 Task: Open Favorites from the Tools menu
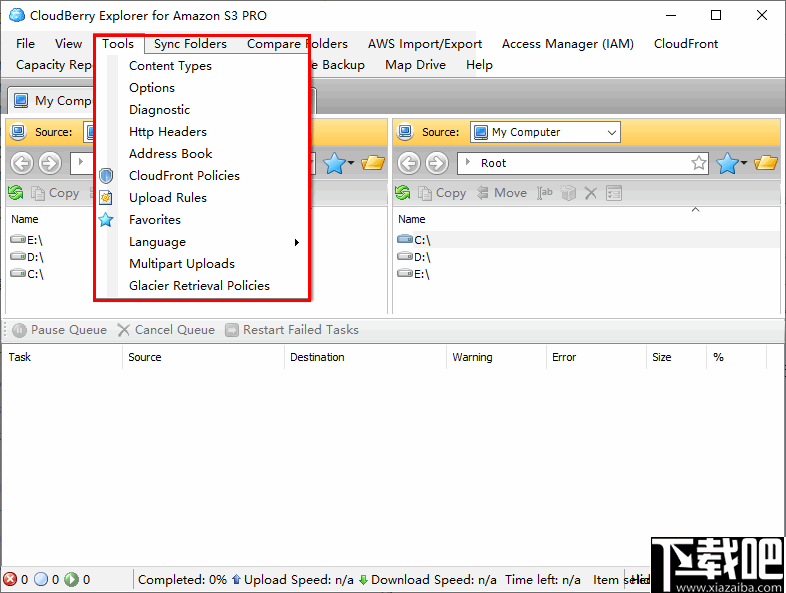coord(154,220)
